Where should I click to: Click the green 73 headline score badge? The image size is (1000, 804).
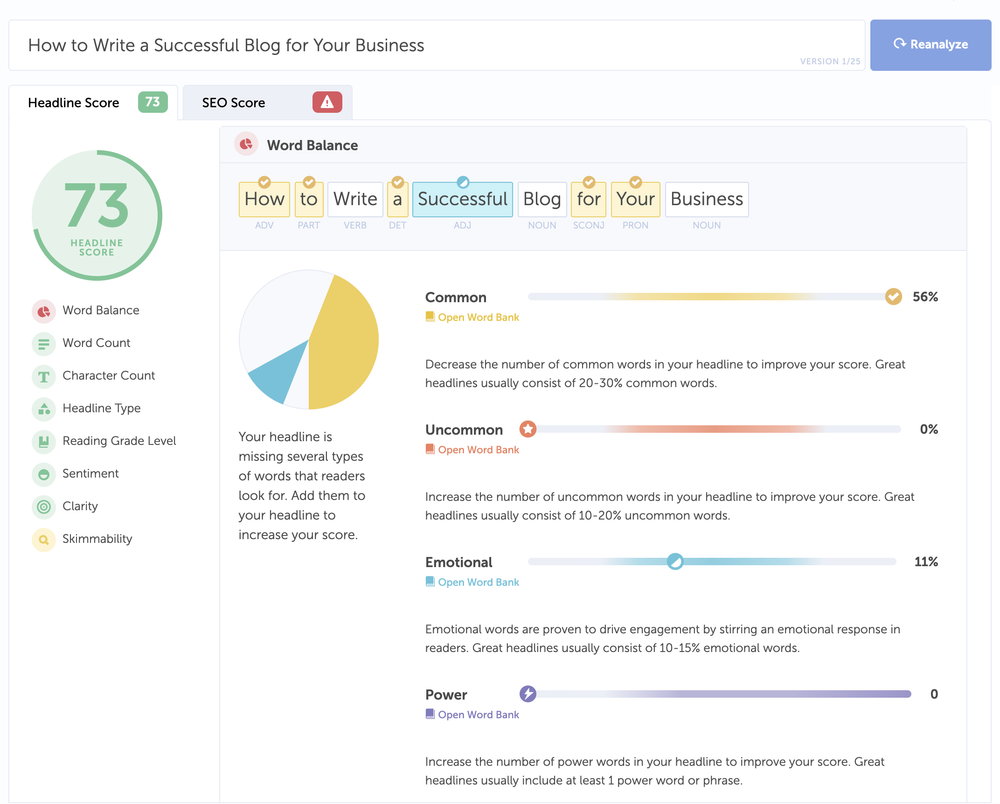152,102
